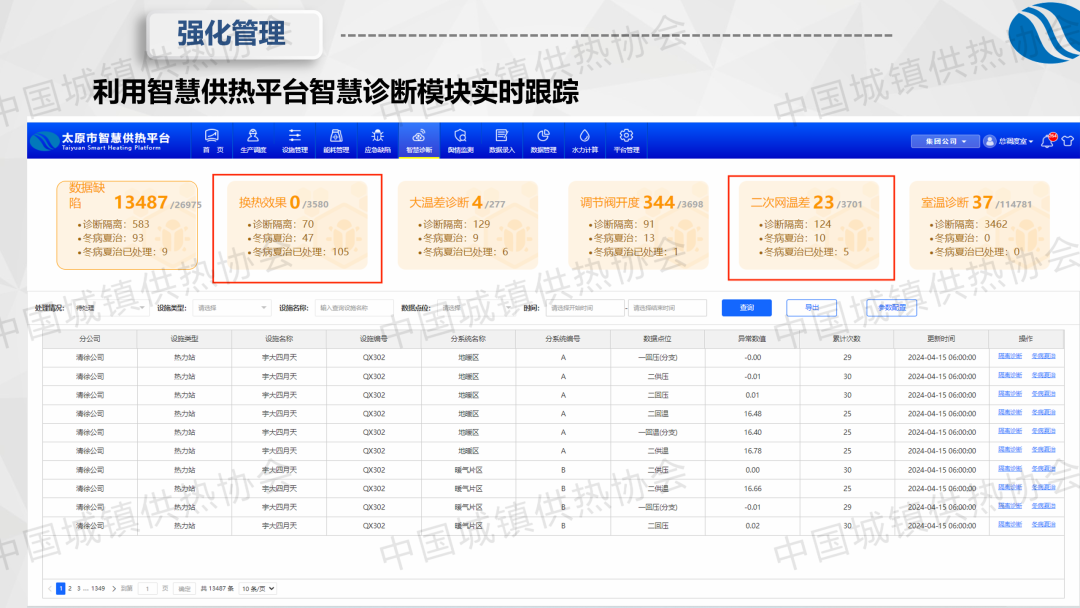
Task: Click the 导出 export button
Action: 811,308
